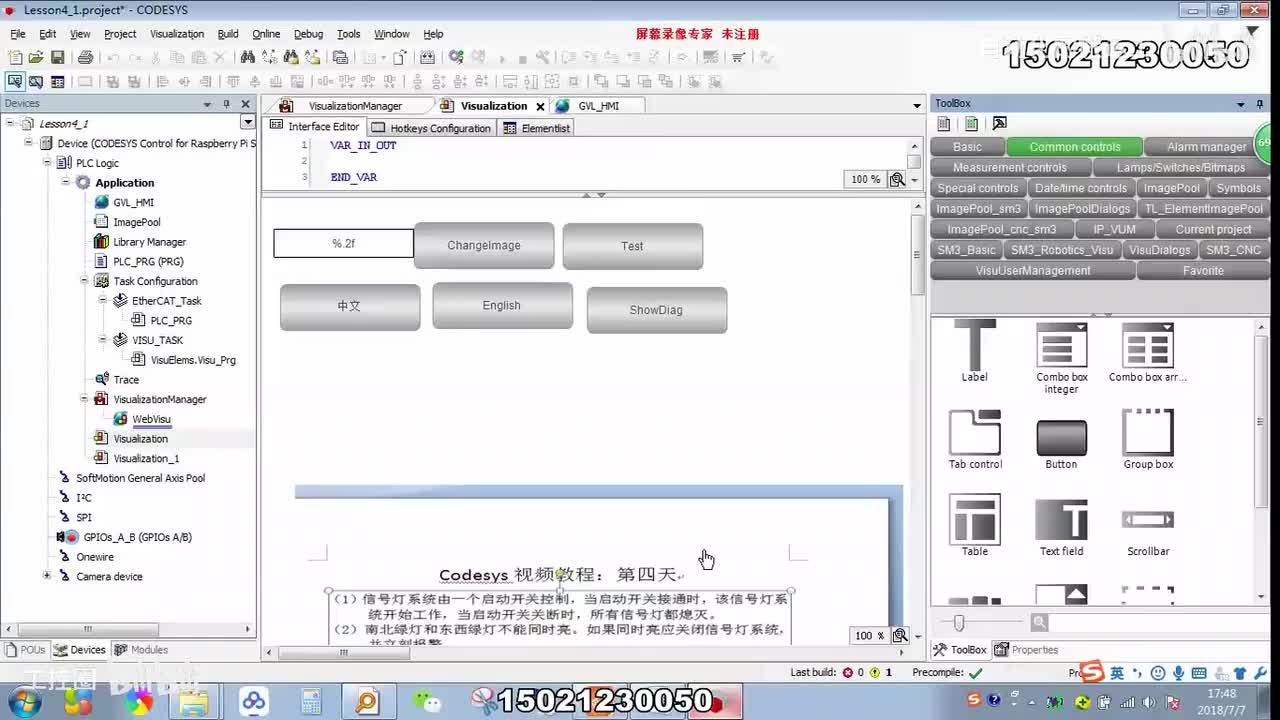Screen dimensions: 1280x720
Task: Click the second list-view icon in ToolBox
Action: pos(971,124)
